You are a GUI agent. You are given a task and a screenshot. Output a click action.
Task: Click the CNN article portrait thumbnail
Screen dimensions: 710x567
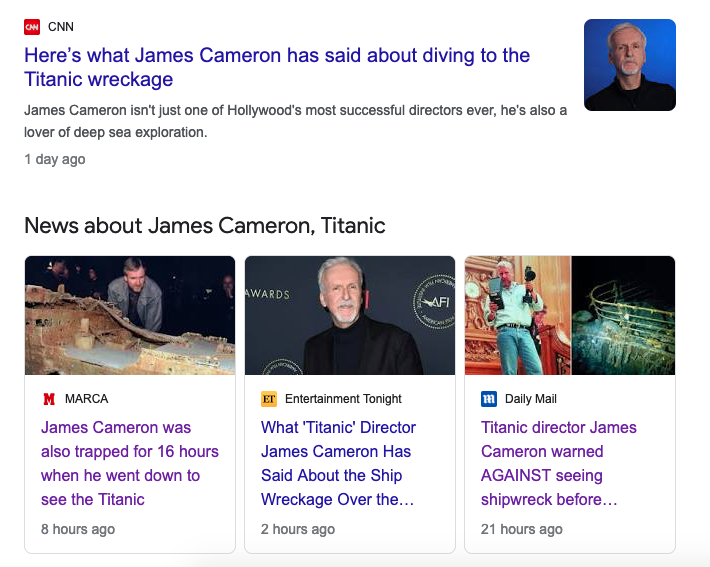[x=630, y=65]
